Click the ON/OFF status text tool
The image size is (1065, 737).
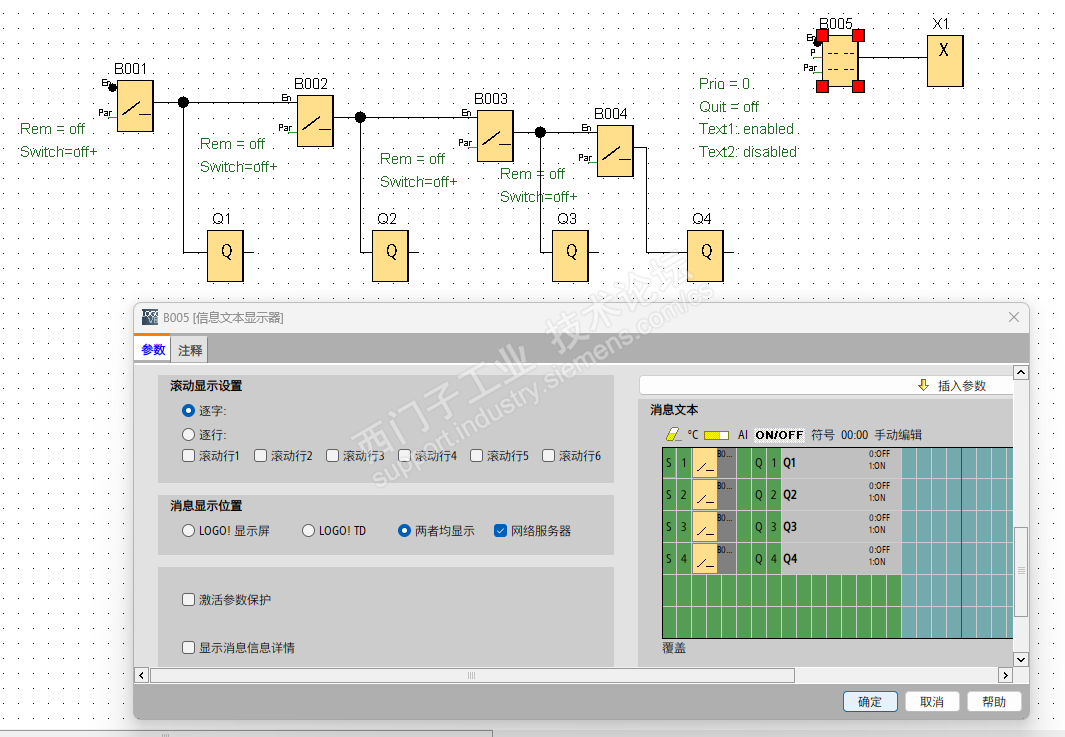click(x=779, y=435)
